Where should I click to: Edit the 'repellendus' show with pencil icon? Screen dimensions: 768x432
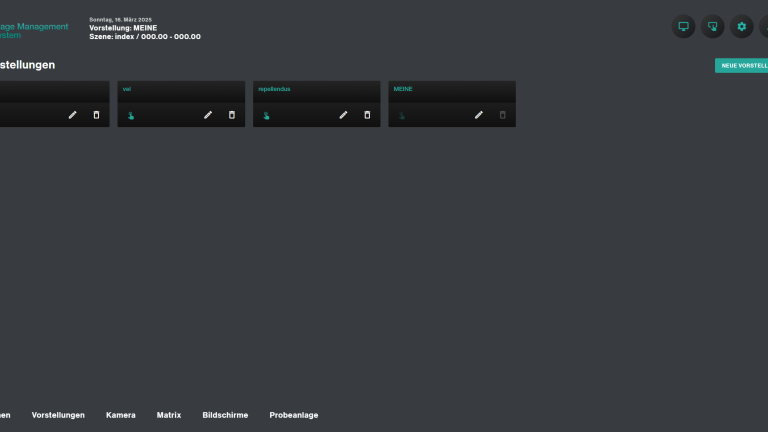coord(343,115)
